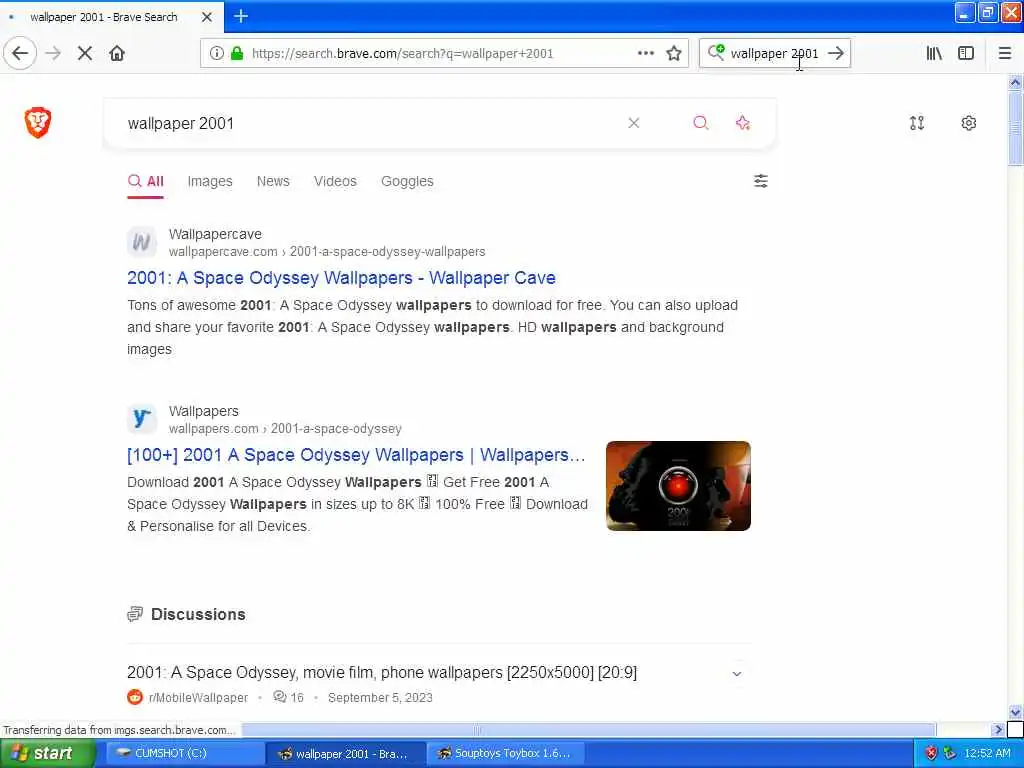
Task: Switch to the CUMSHOT (C:) taskbar window
Action: (x=184, y=753)
